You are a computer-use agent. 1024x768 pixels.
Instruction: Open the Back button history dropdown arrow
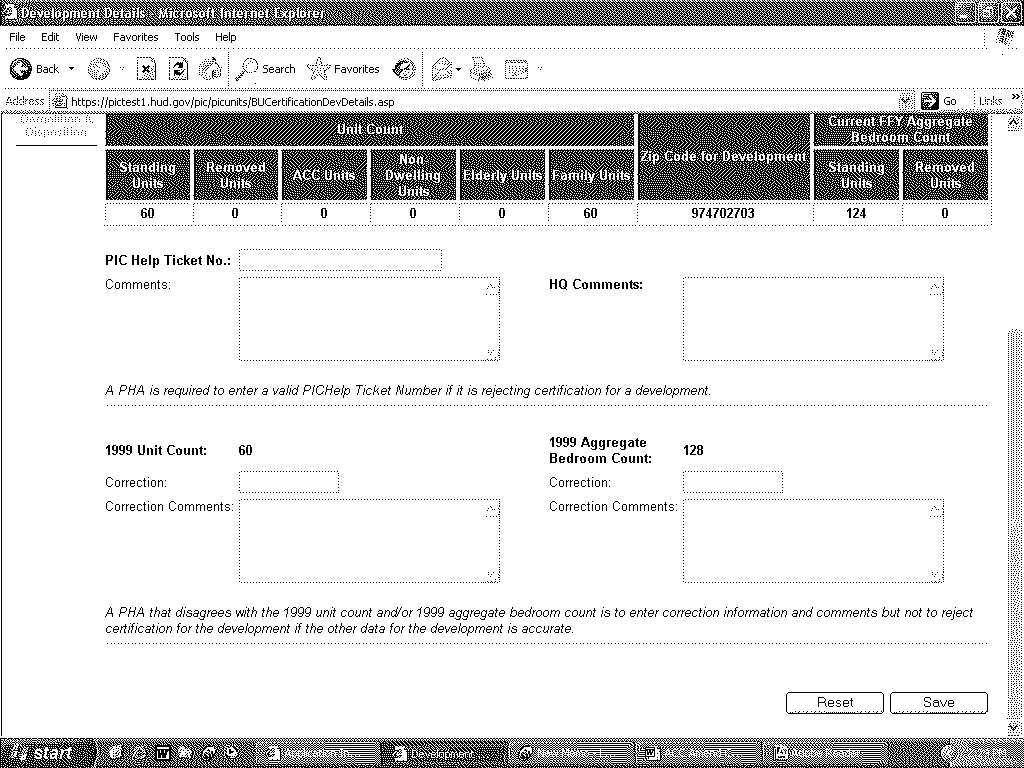[71, 69]
